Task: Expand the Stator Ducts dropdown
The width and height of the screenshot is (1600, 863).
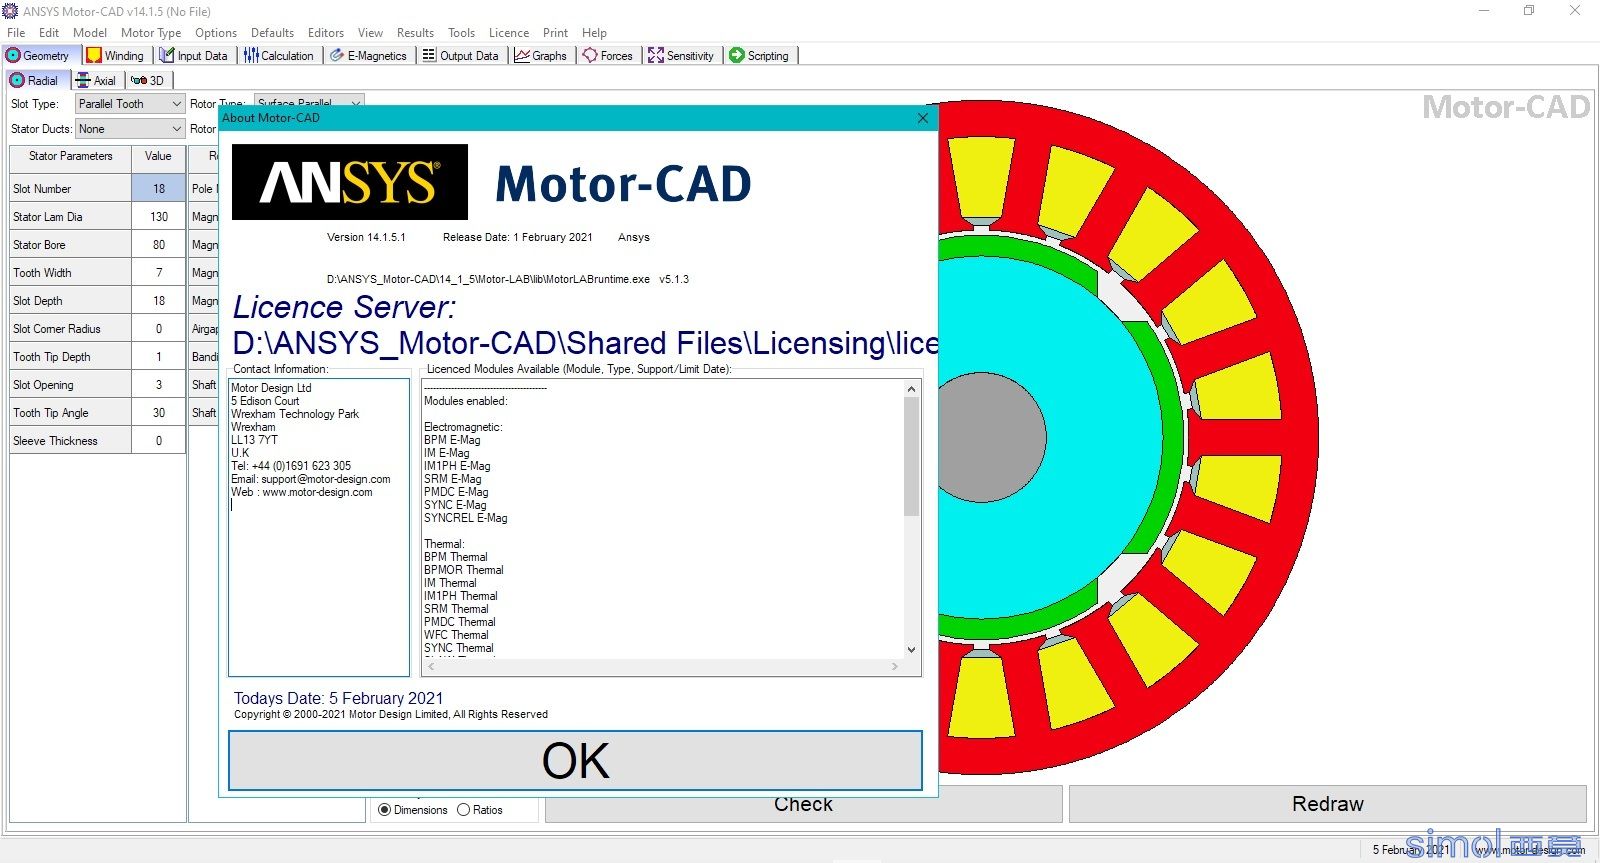Action: pos(130,129)
